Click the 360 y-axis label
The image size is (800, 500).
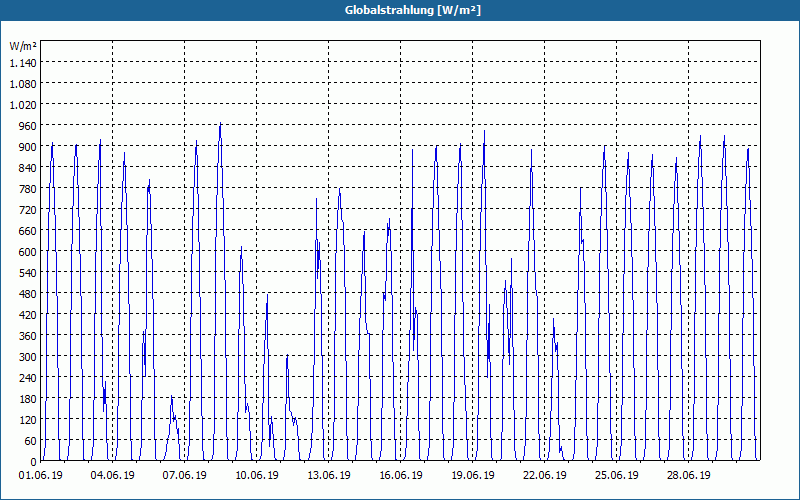point(28,335)
